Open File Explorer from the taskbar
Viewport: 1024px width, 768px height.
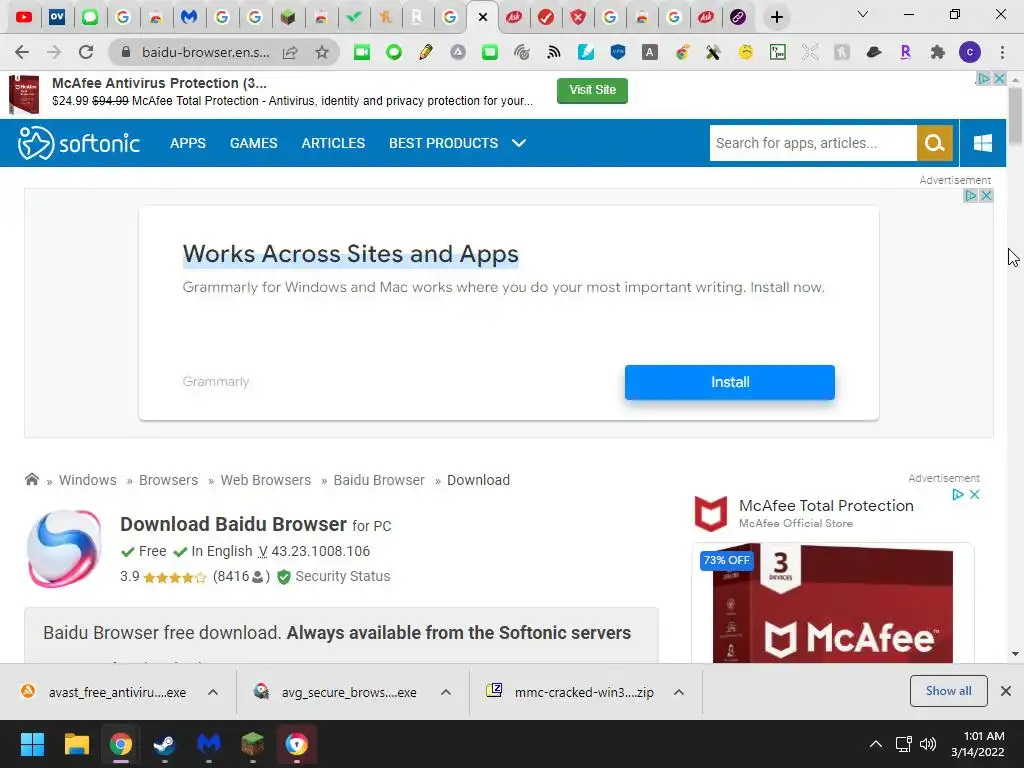pyautogui.click(x=76, y=744)
